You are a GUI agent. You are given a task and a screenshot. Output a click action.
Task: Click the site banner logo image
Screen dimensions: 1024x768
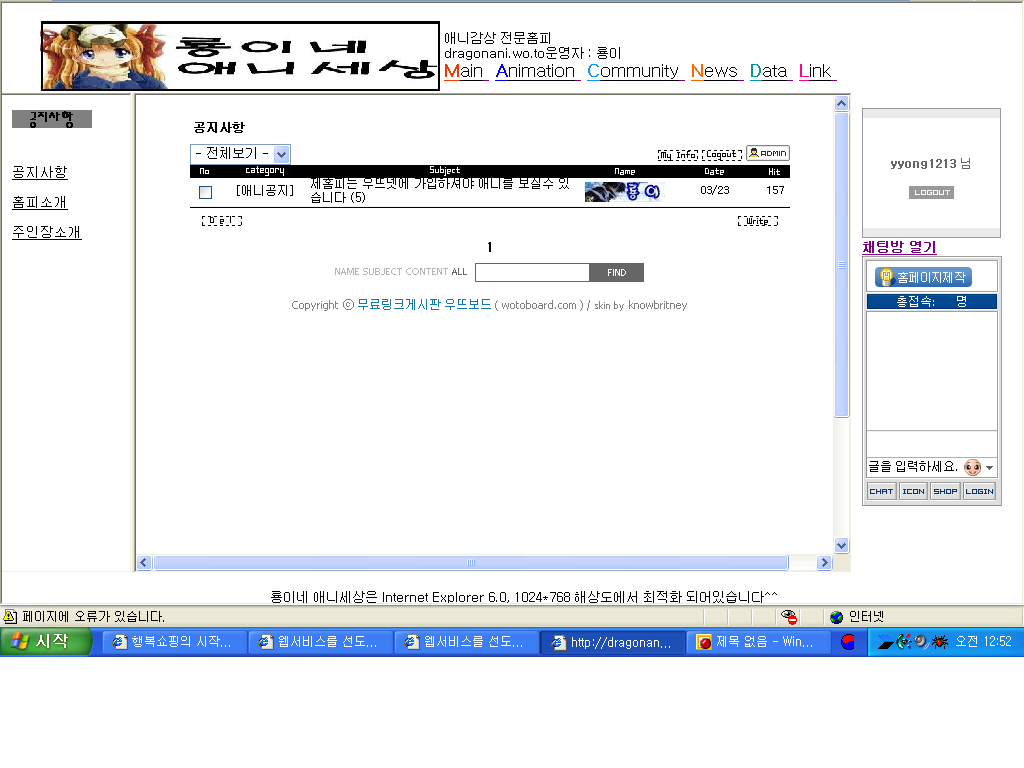(240, 56)
